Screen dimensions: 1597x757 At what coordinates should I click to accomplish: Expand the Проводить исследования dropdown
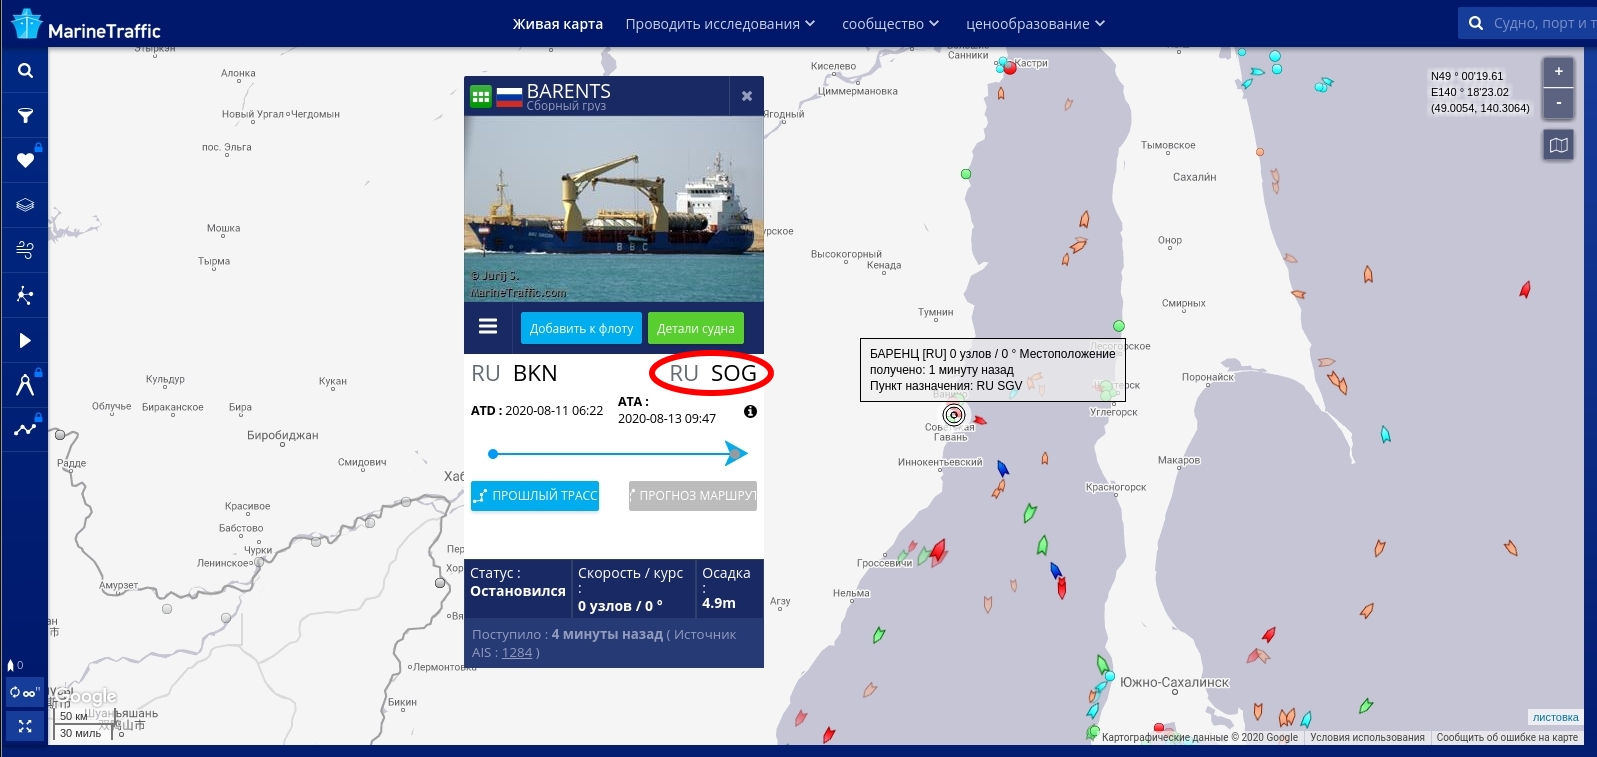point(720,24)
